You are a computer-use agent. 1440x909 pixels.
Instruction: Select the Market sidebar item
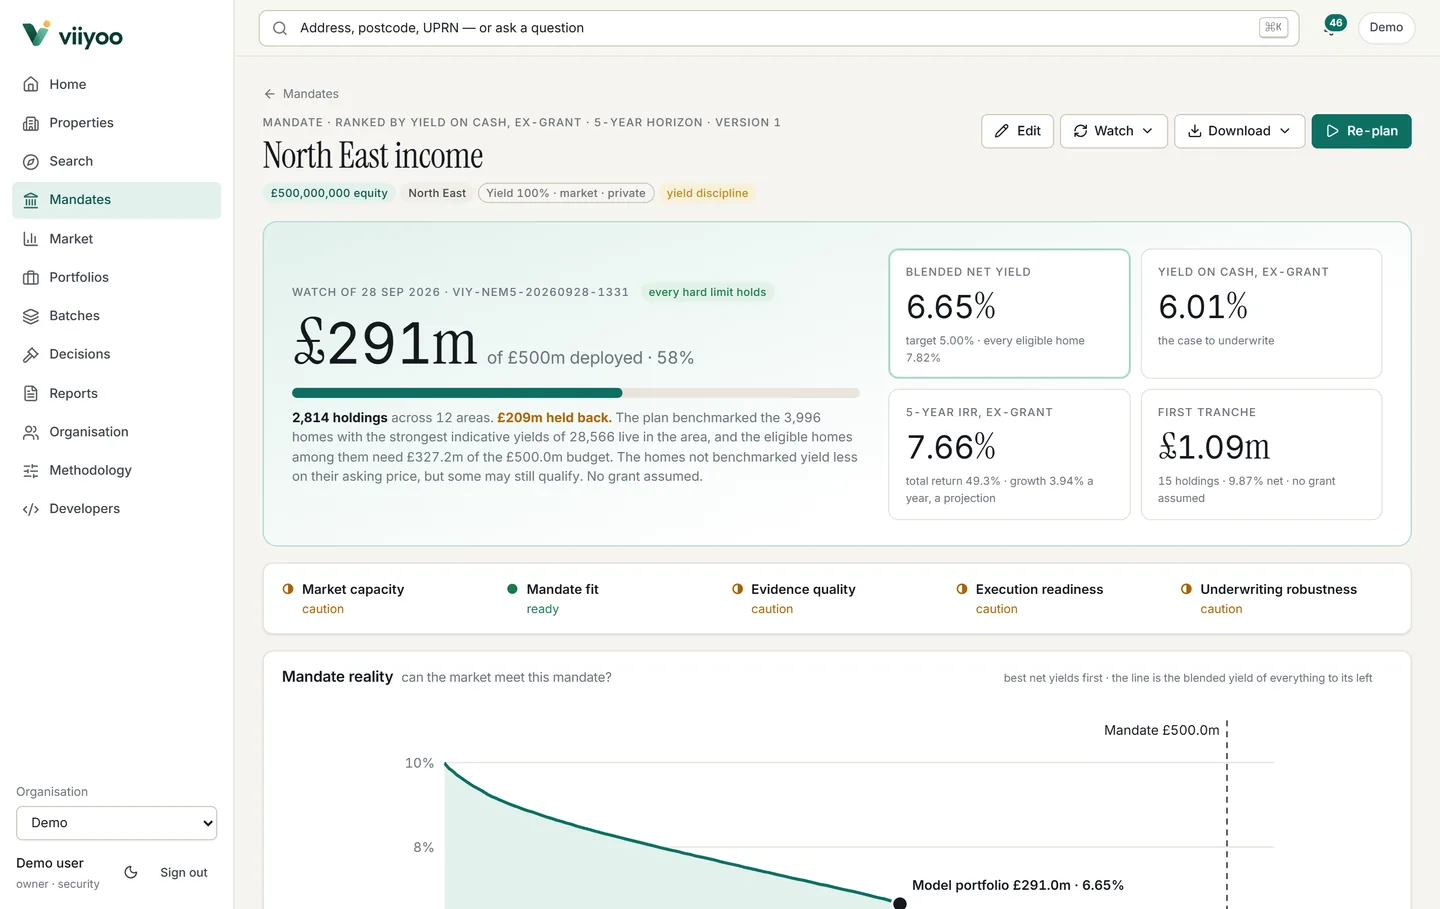point(117,239)
